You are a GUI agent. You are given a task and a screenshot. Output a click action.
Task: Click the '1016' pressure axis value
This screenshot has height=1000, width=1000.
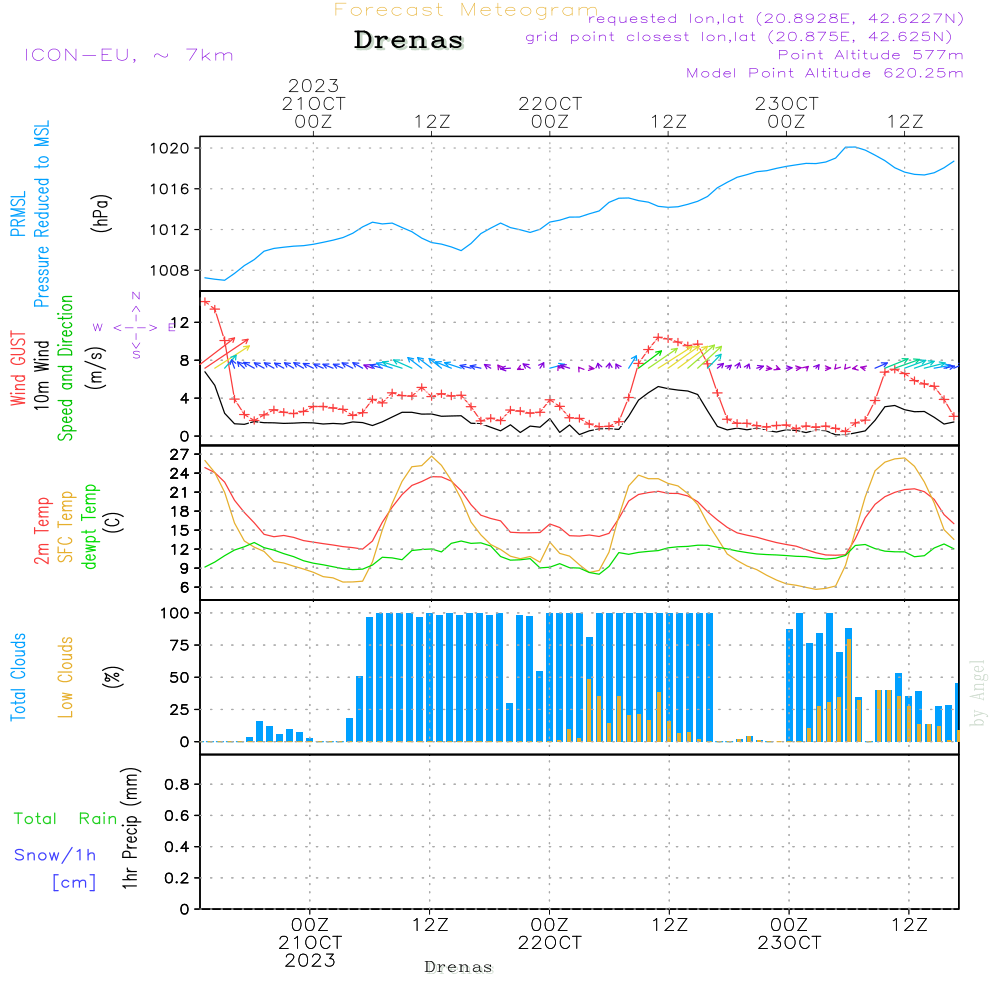click(x=170, y=189)
